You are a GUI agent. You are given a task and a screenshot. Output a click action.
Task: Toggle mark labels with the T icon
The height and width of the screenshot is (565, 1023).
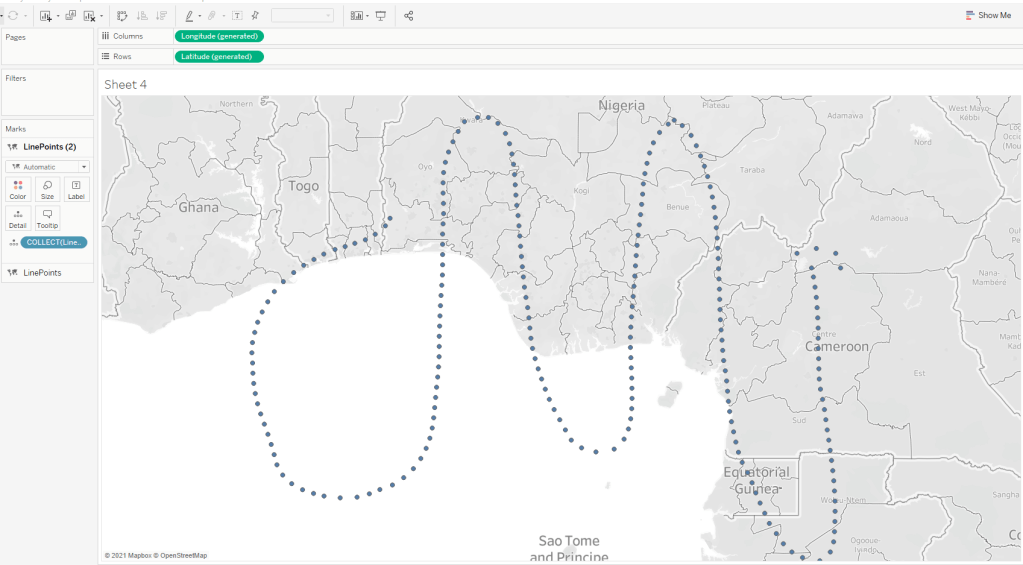[x=237, y=16]
